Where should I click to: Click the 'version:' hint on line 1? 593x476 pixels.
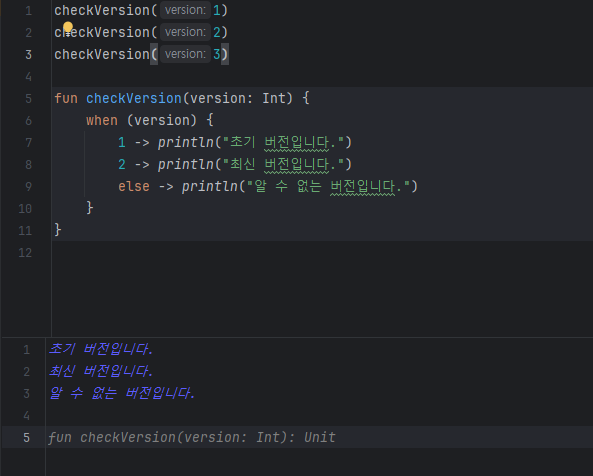click(185, 10)
